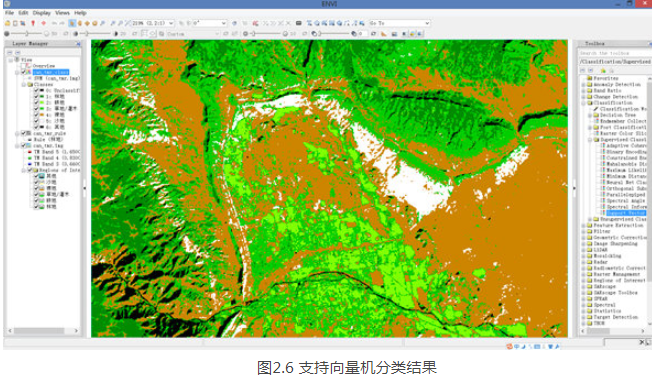Click the Layer Manager horizontal scrollbar
652x379 pixels.
point(40,331)
